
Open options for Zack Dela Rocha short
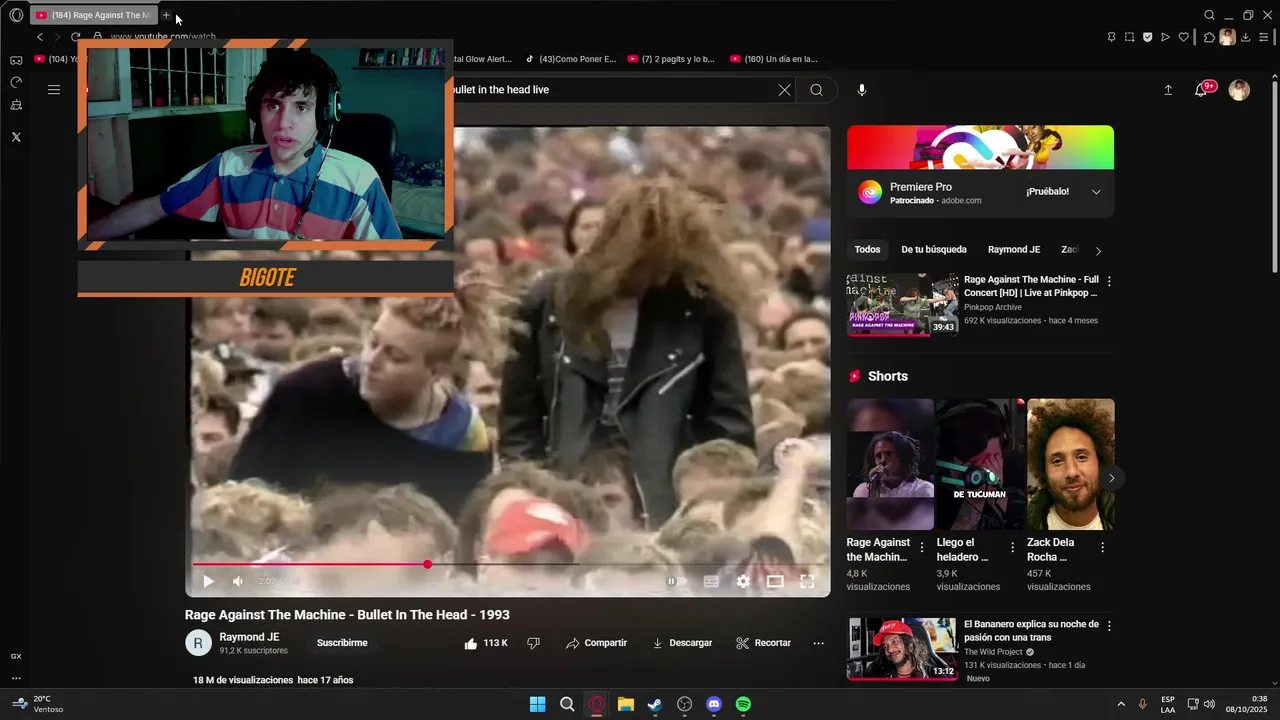point(1103,547)
